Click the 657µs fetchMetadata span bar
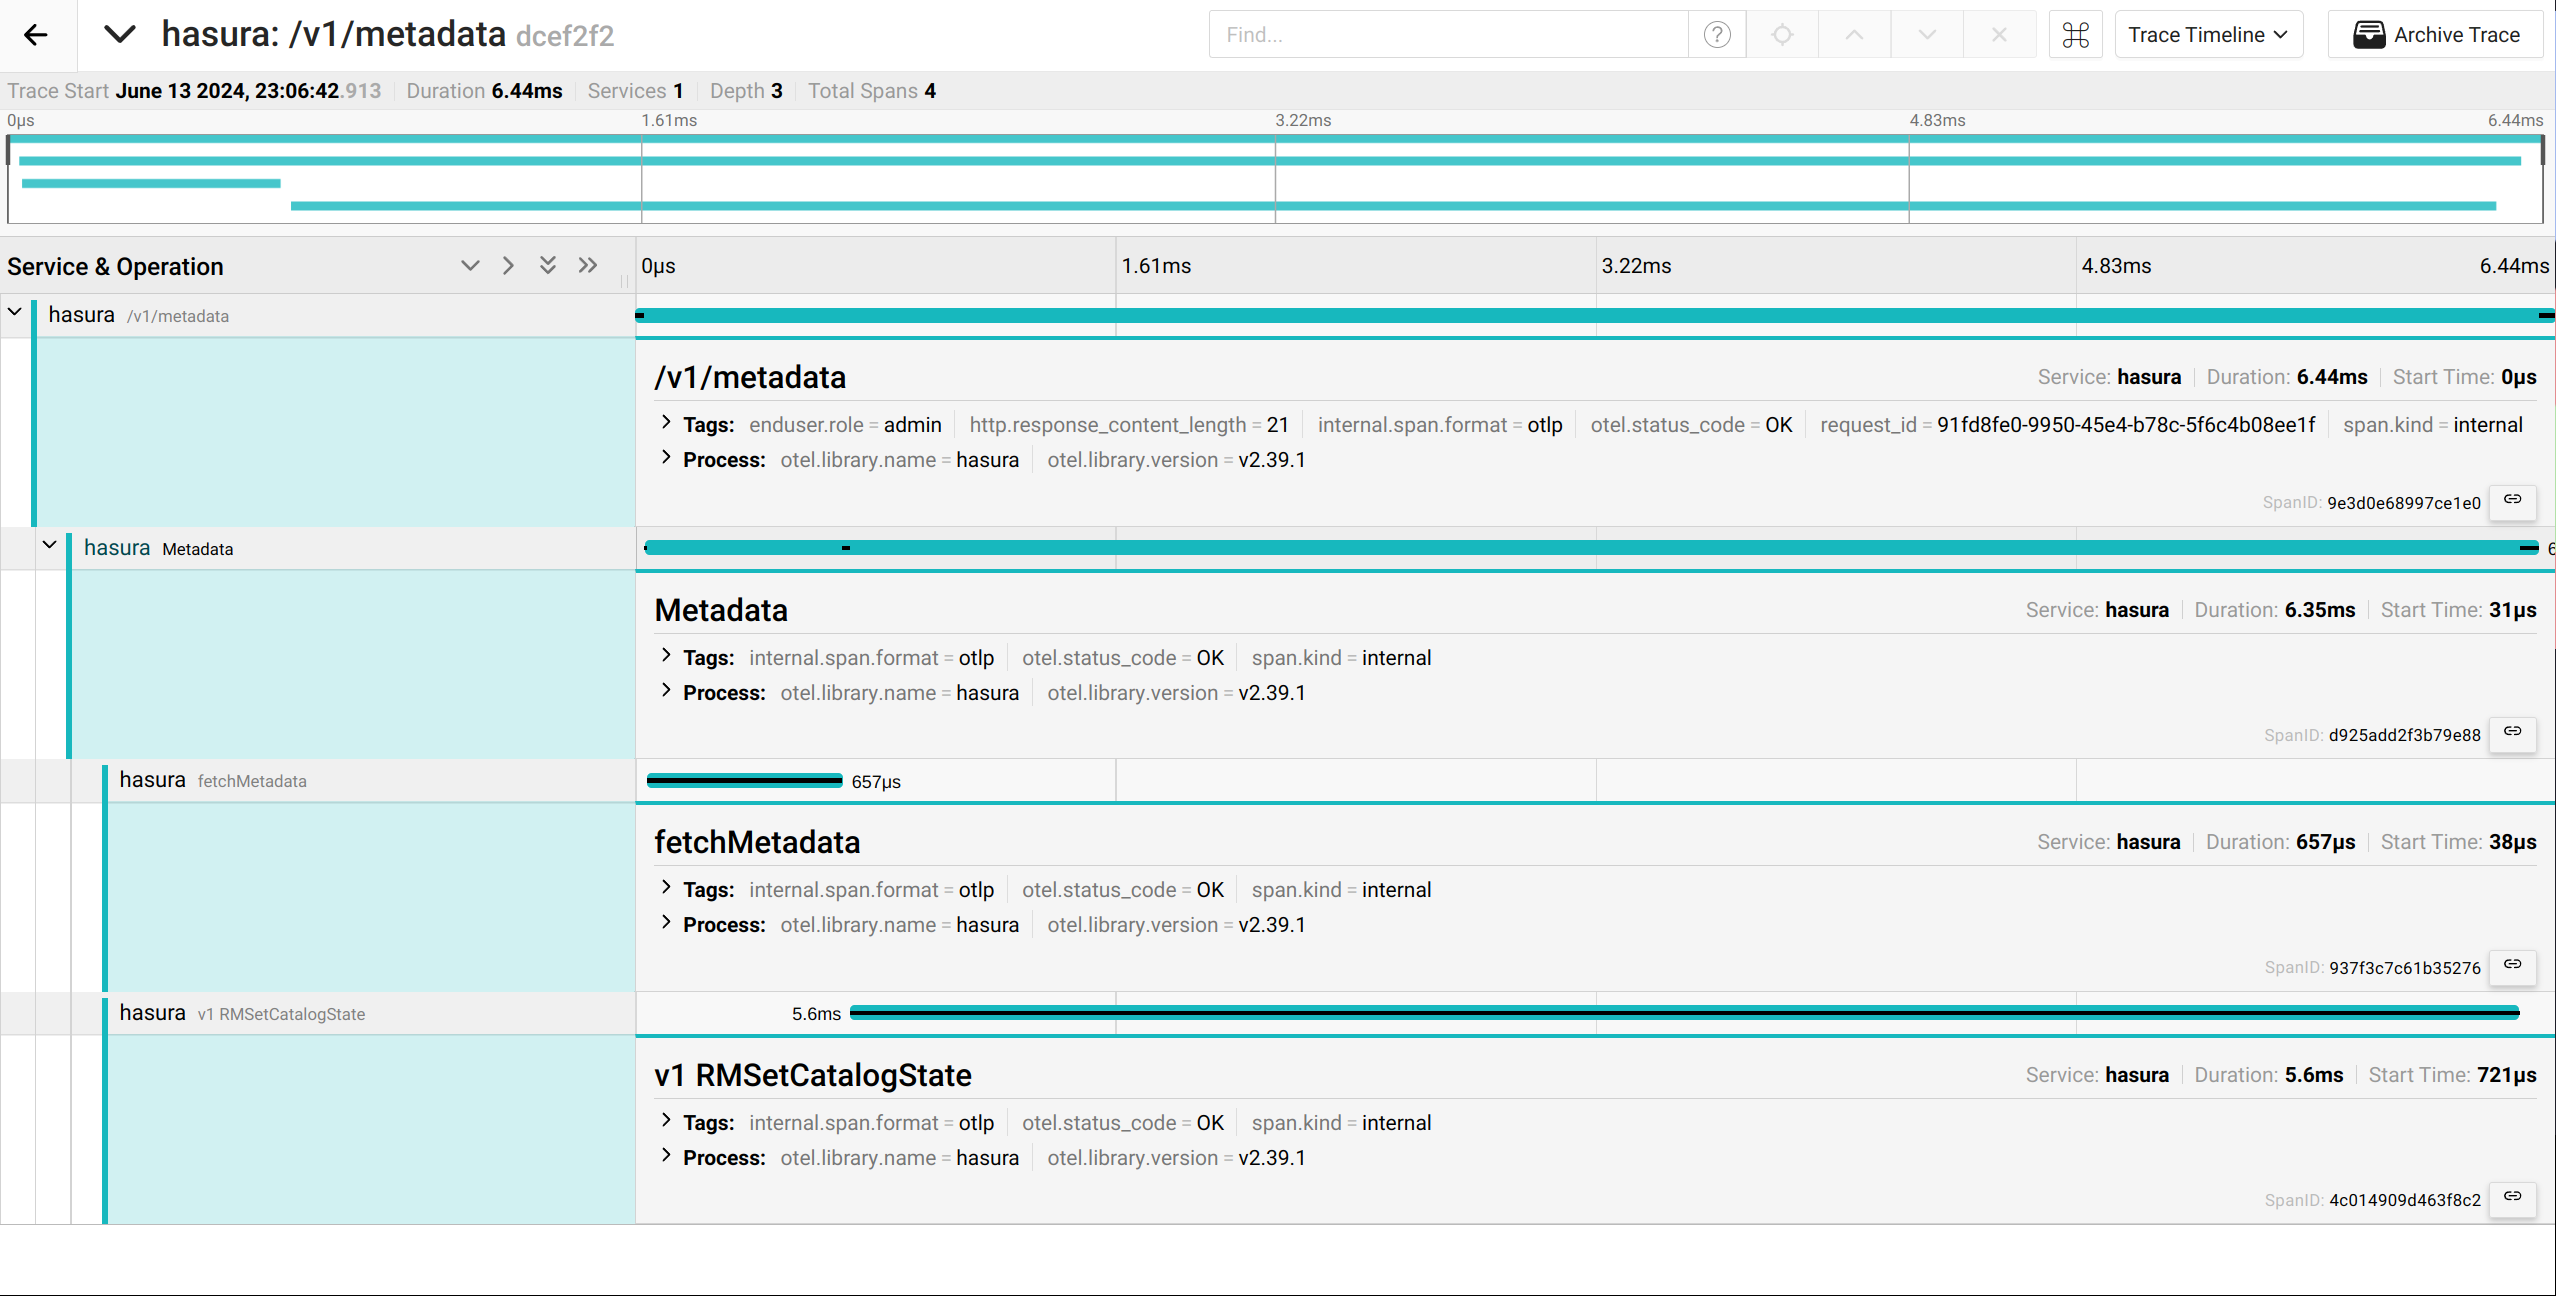 [745, 781]
